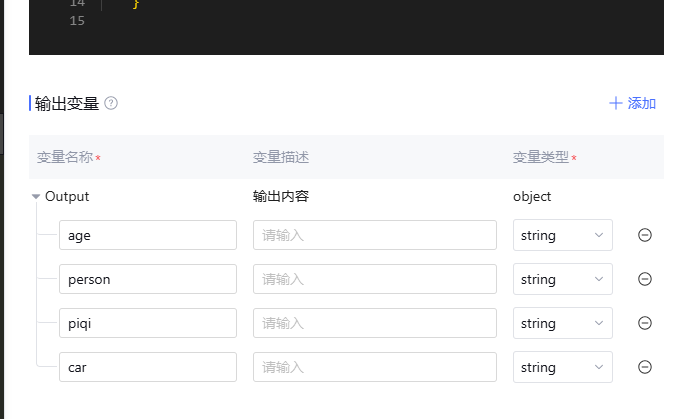This screenshot has height=419, width=687.
Task: Open type dropdown for age variable
Action: pos(562,235)
